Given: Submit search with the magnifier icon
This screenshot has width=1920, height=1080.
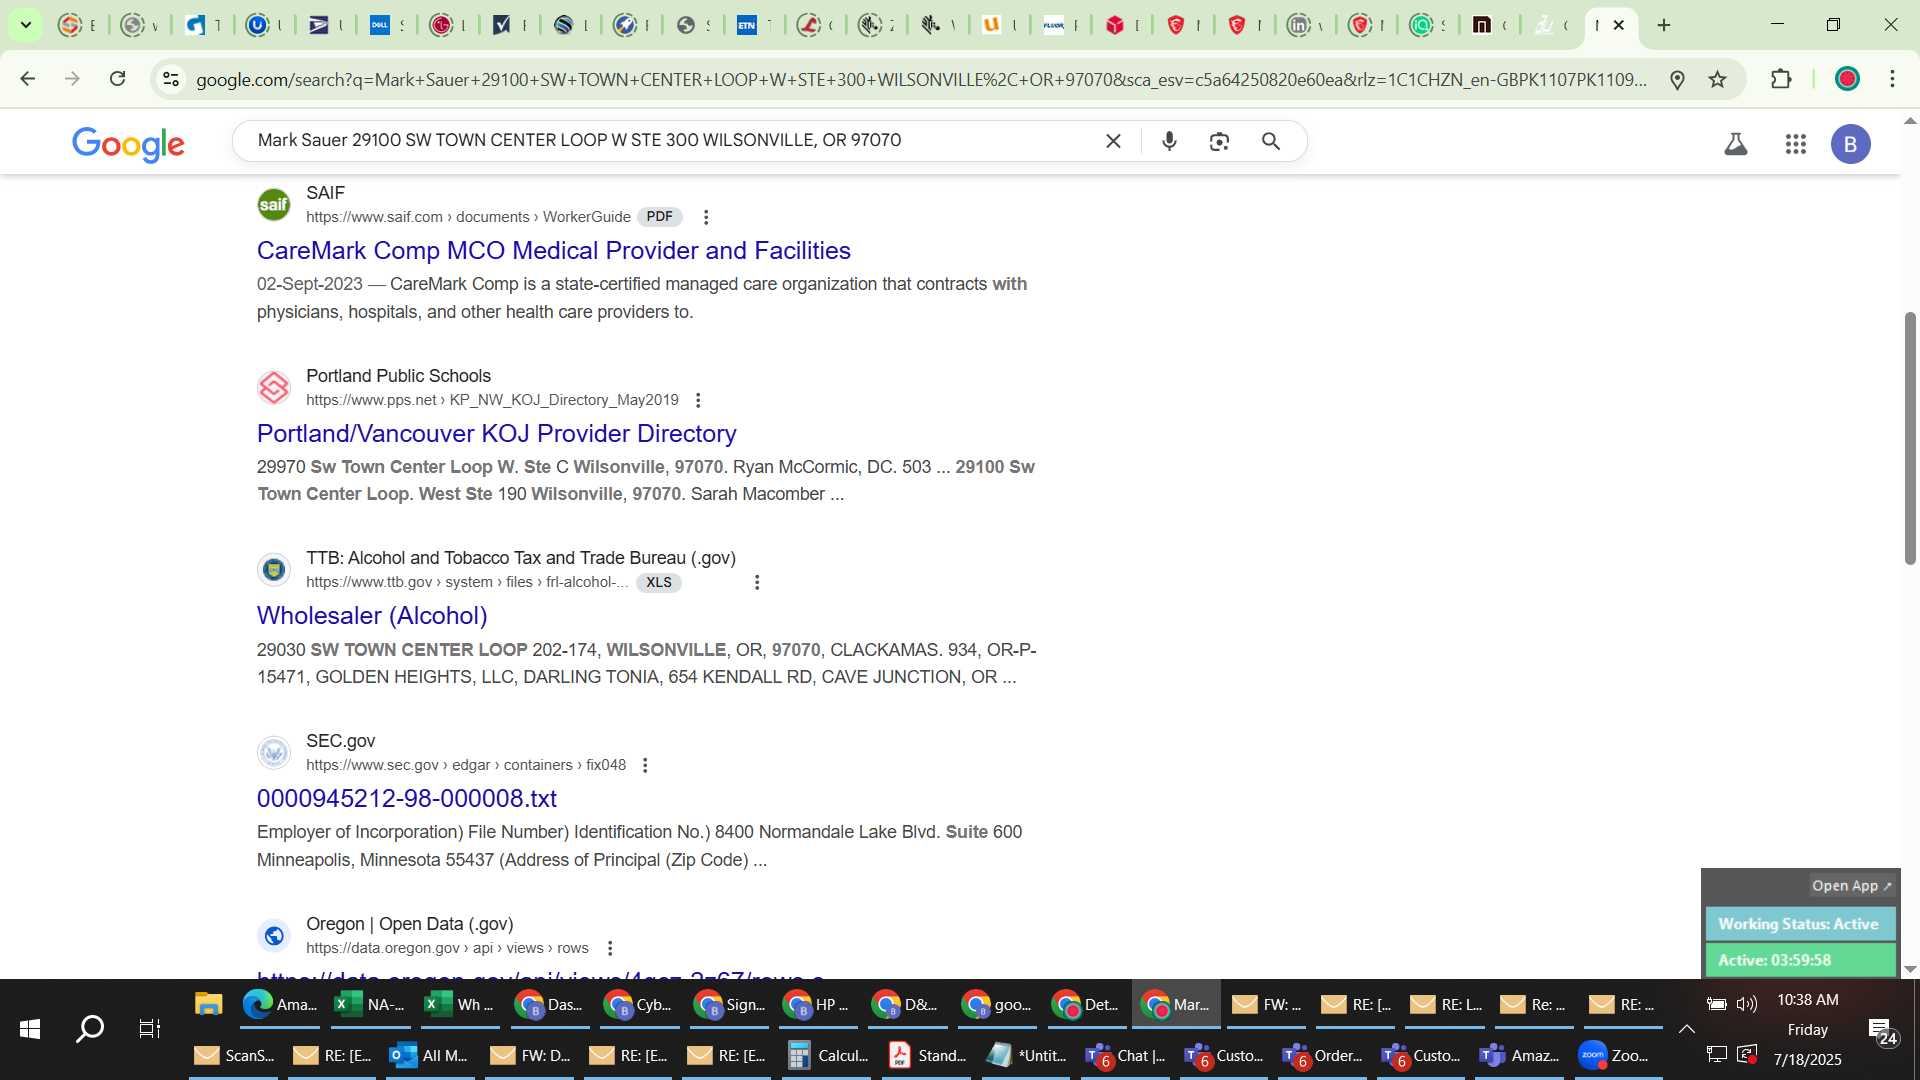Looking at the screenshot, I should (1271, 141).
